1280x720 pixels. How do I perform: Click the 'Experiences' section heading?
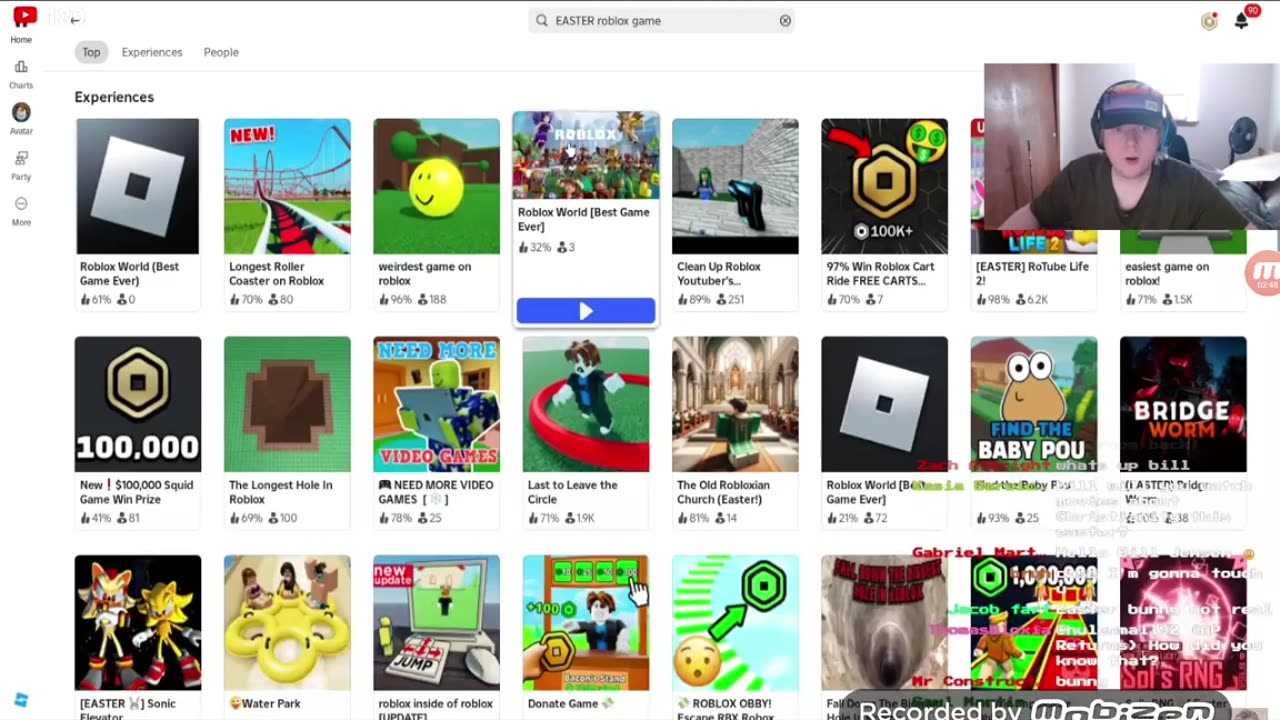tap(114, 97)
